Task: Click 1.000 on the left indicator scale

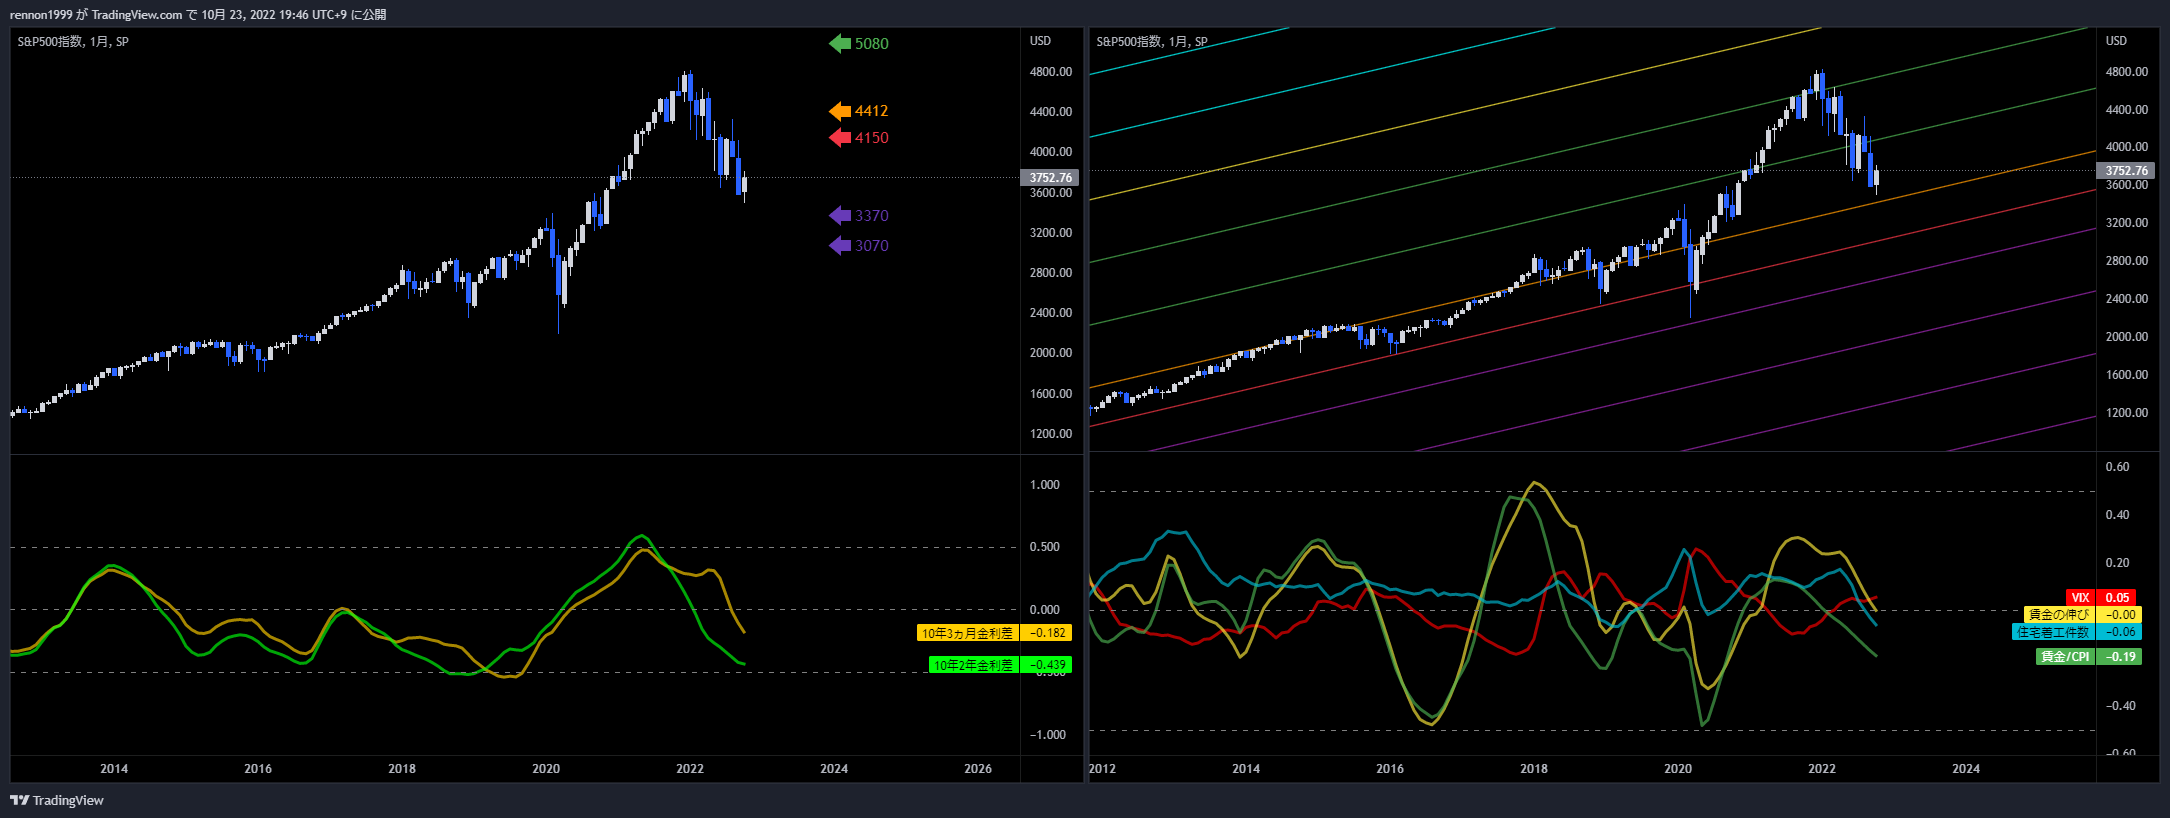Action: point(1045,485)
